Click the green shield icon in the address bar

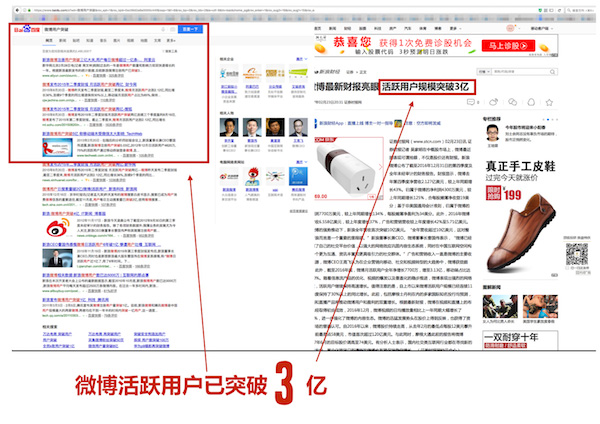coord(540,10)
